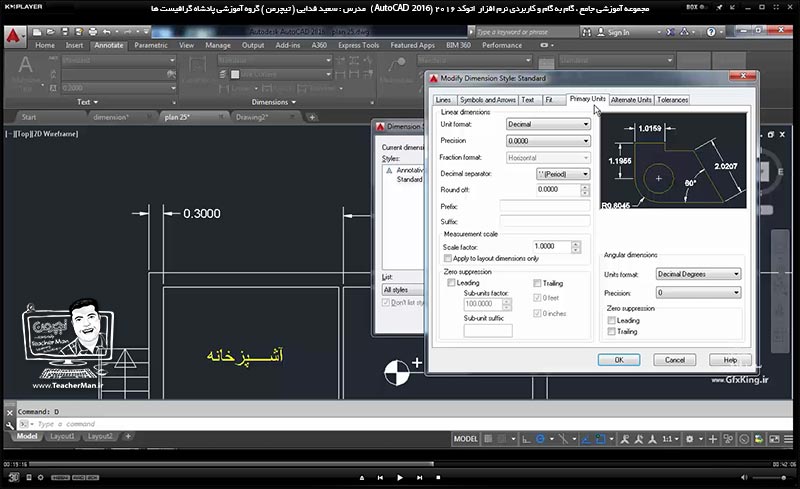The image size is (800, 489).
Task: Enable Apply to layout dimensions only
Action: pyautogui.click(x=447, y=258)
